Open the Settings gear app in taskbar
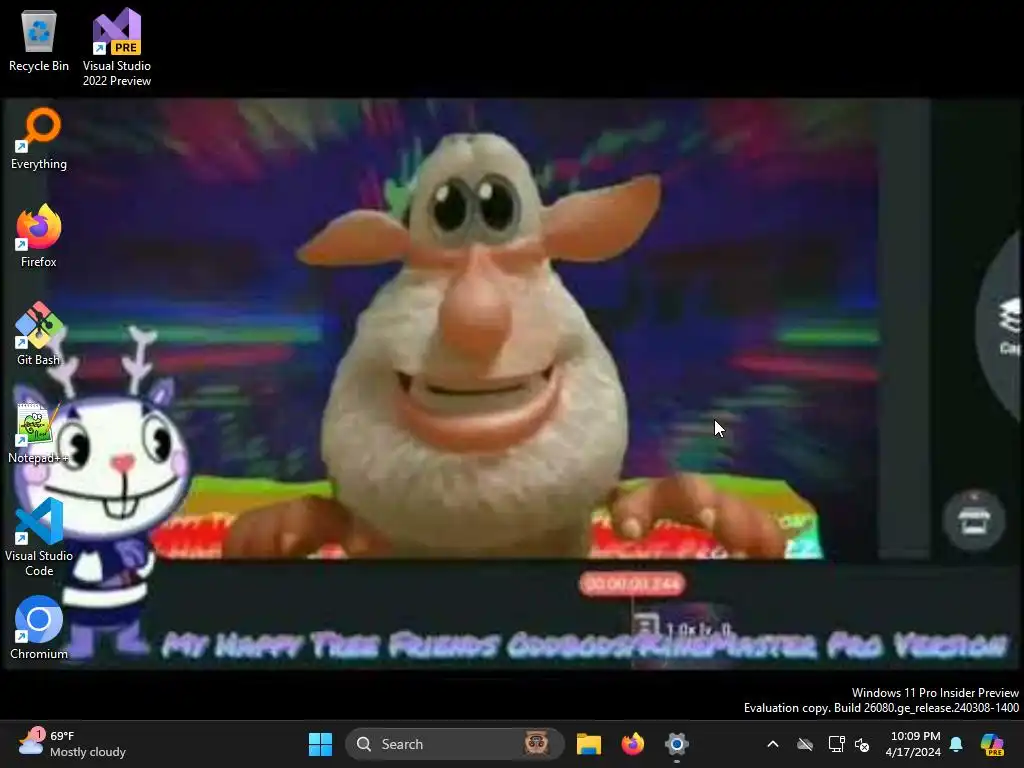The height and width of the screenshot is (768, 1024). click(x=677, y=744)
